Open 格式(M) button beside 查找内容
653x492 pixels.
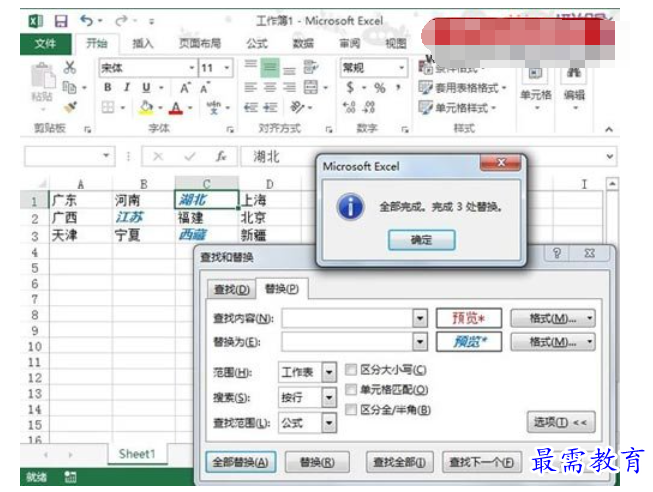552,319
